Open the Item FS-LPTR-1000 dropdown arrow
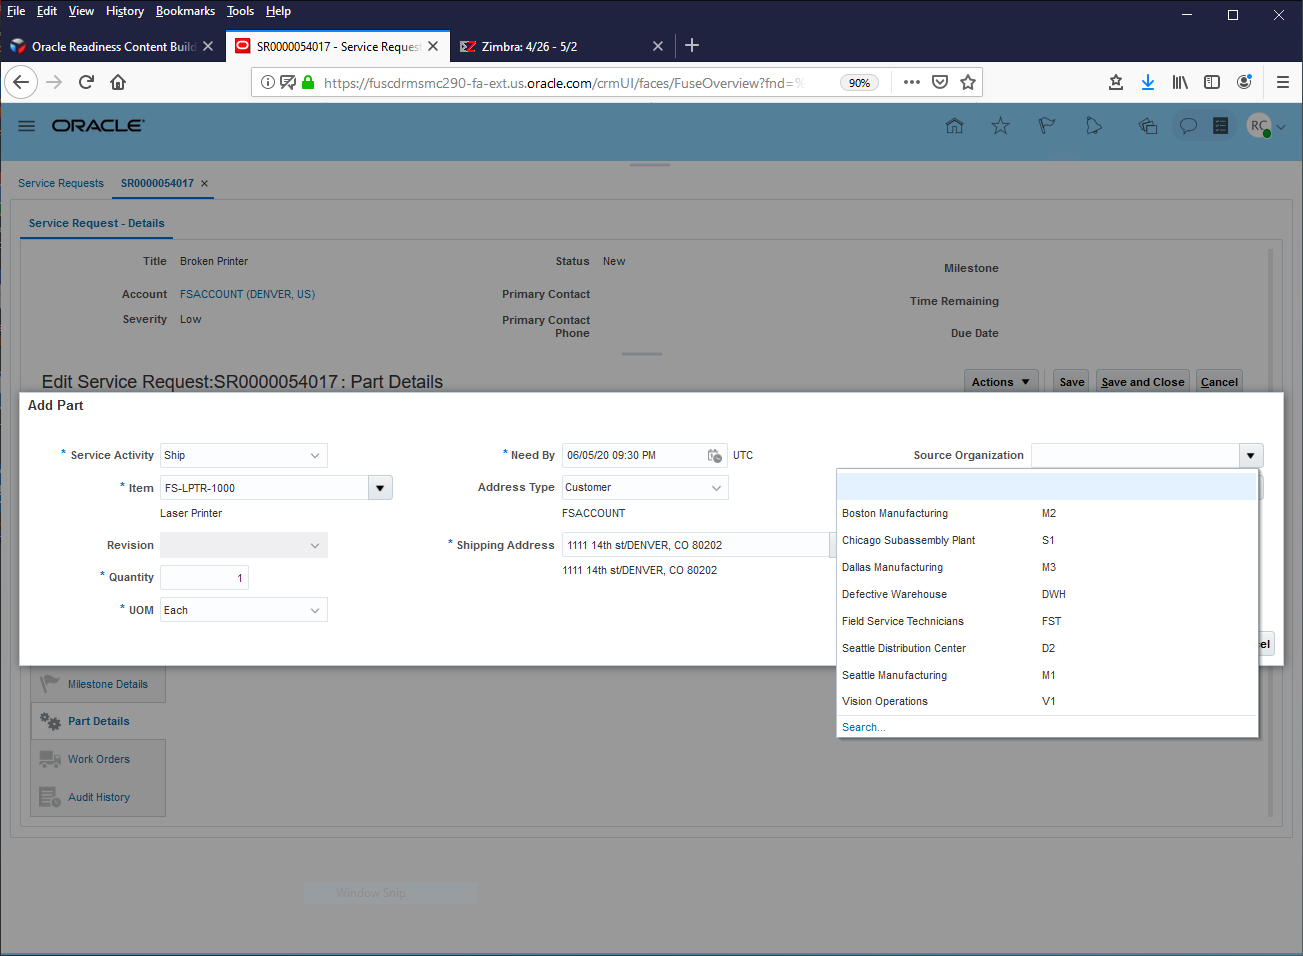1303x956 pixels. [380, 488]
